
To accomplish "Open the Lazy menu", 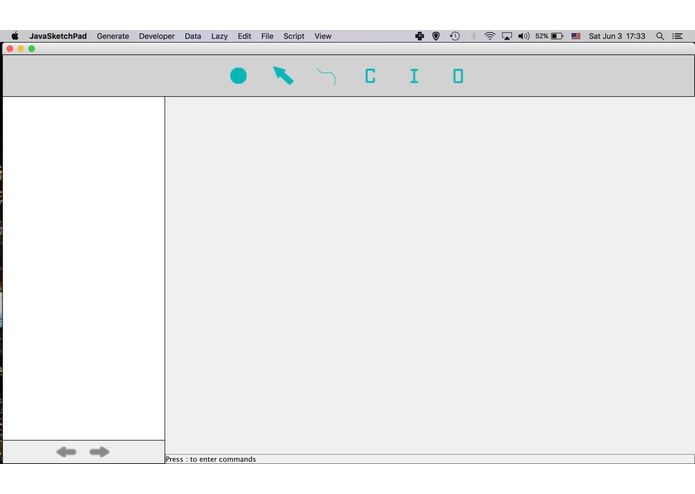I will click(x=219, y=36).
